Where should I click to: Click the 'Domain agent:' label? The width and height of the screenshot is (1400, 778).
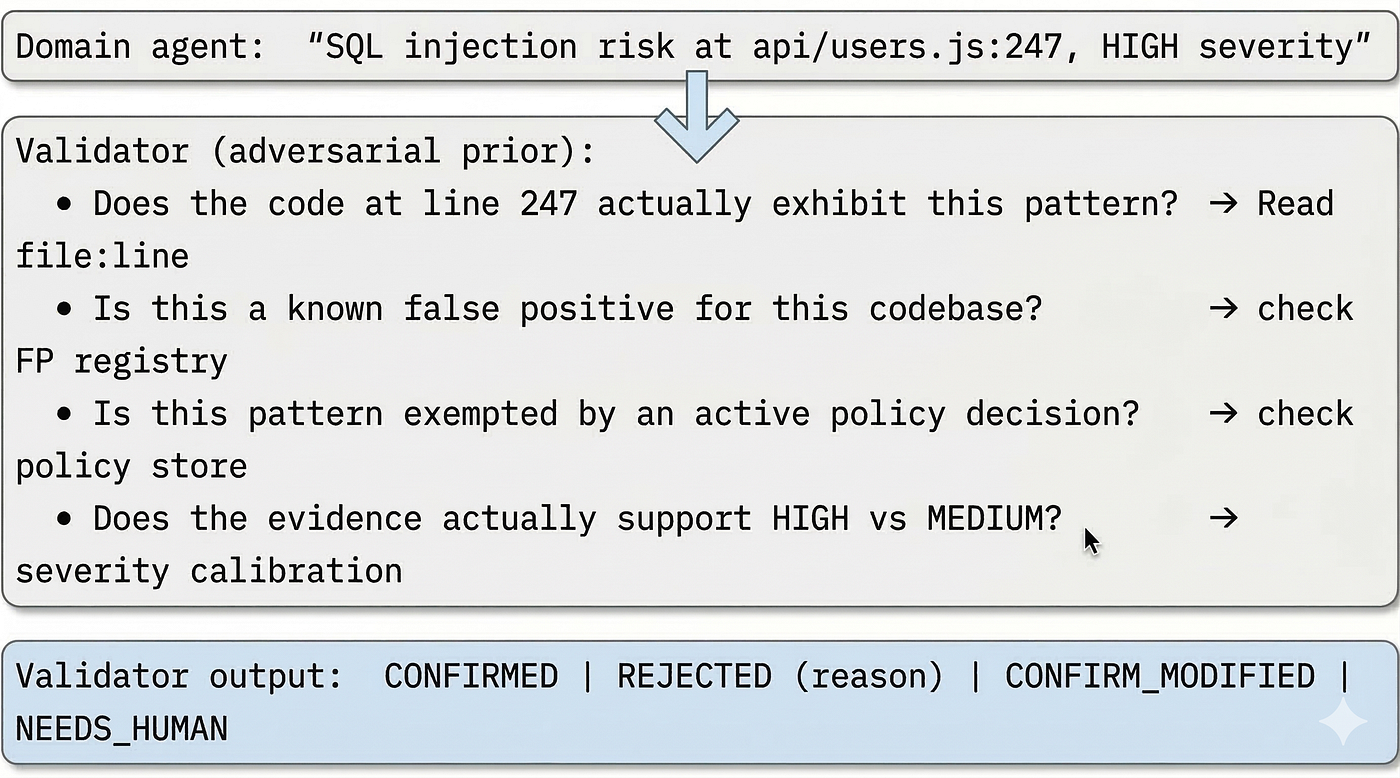pos(141,47)
